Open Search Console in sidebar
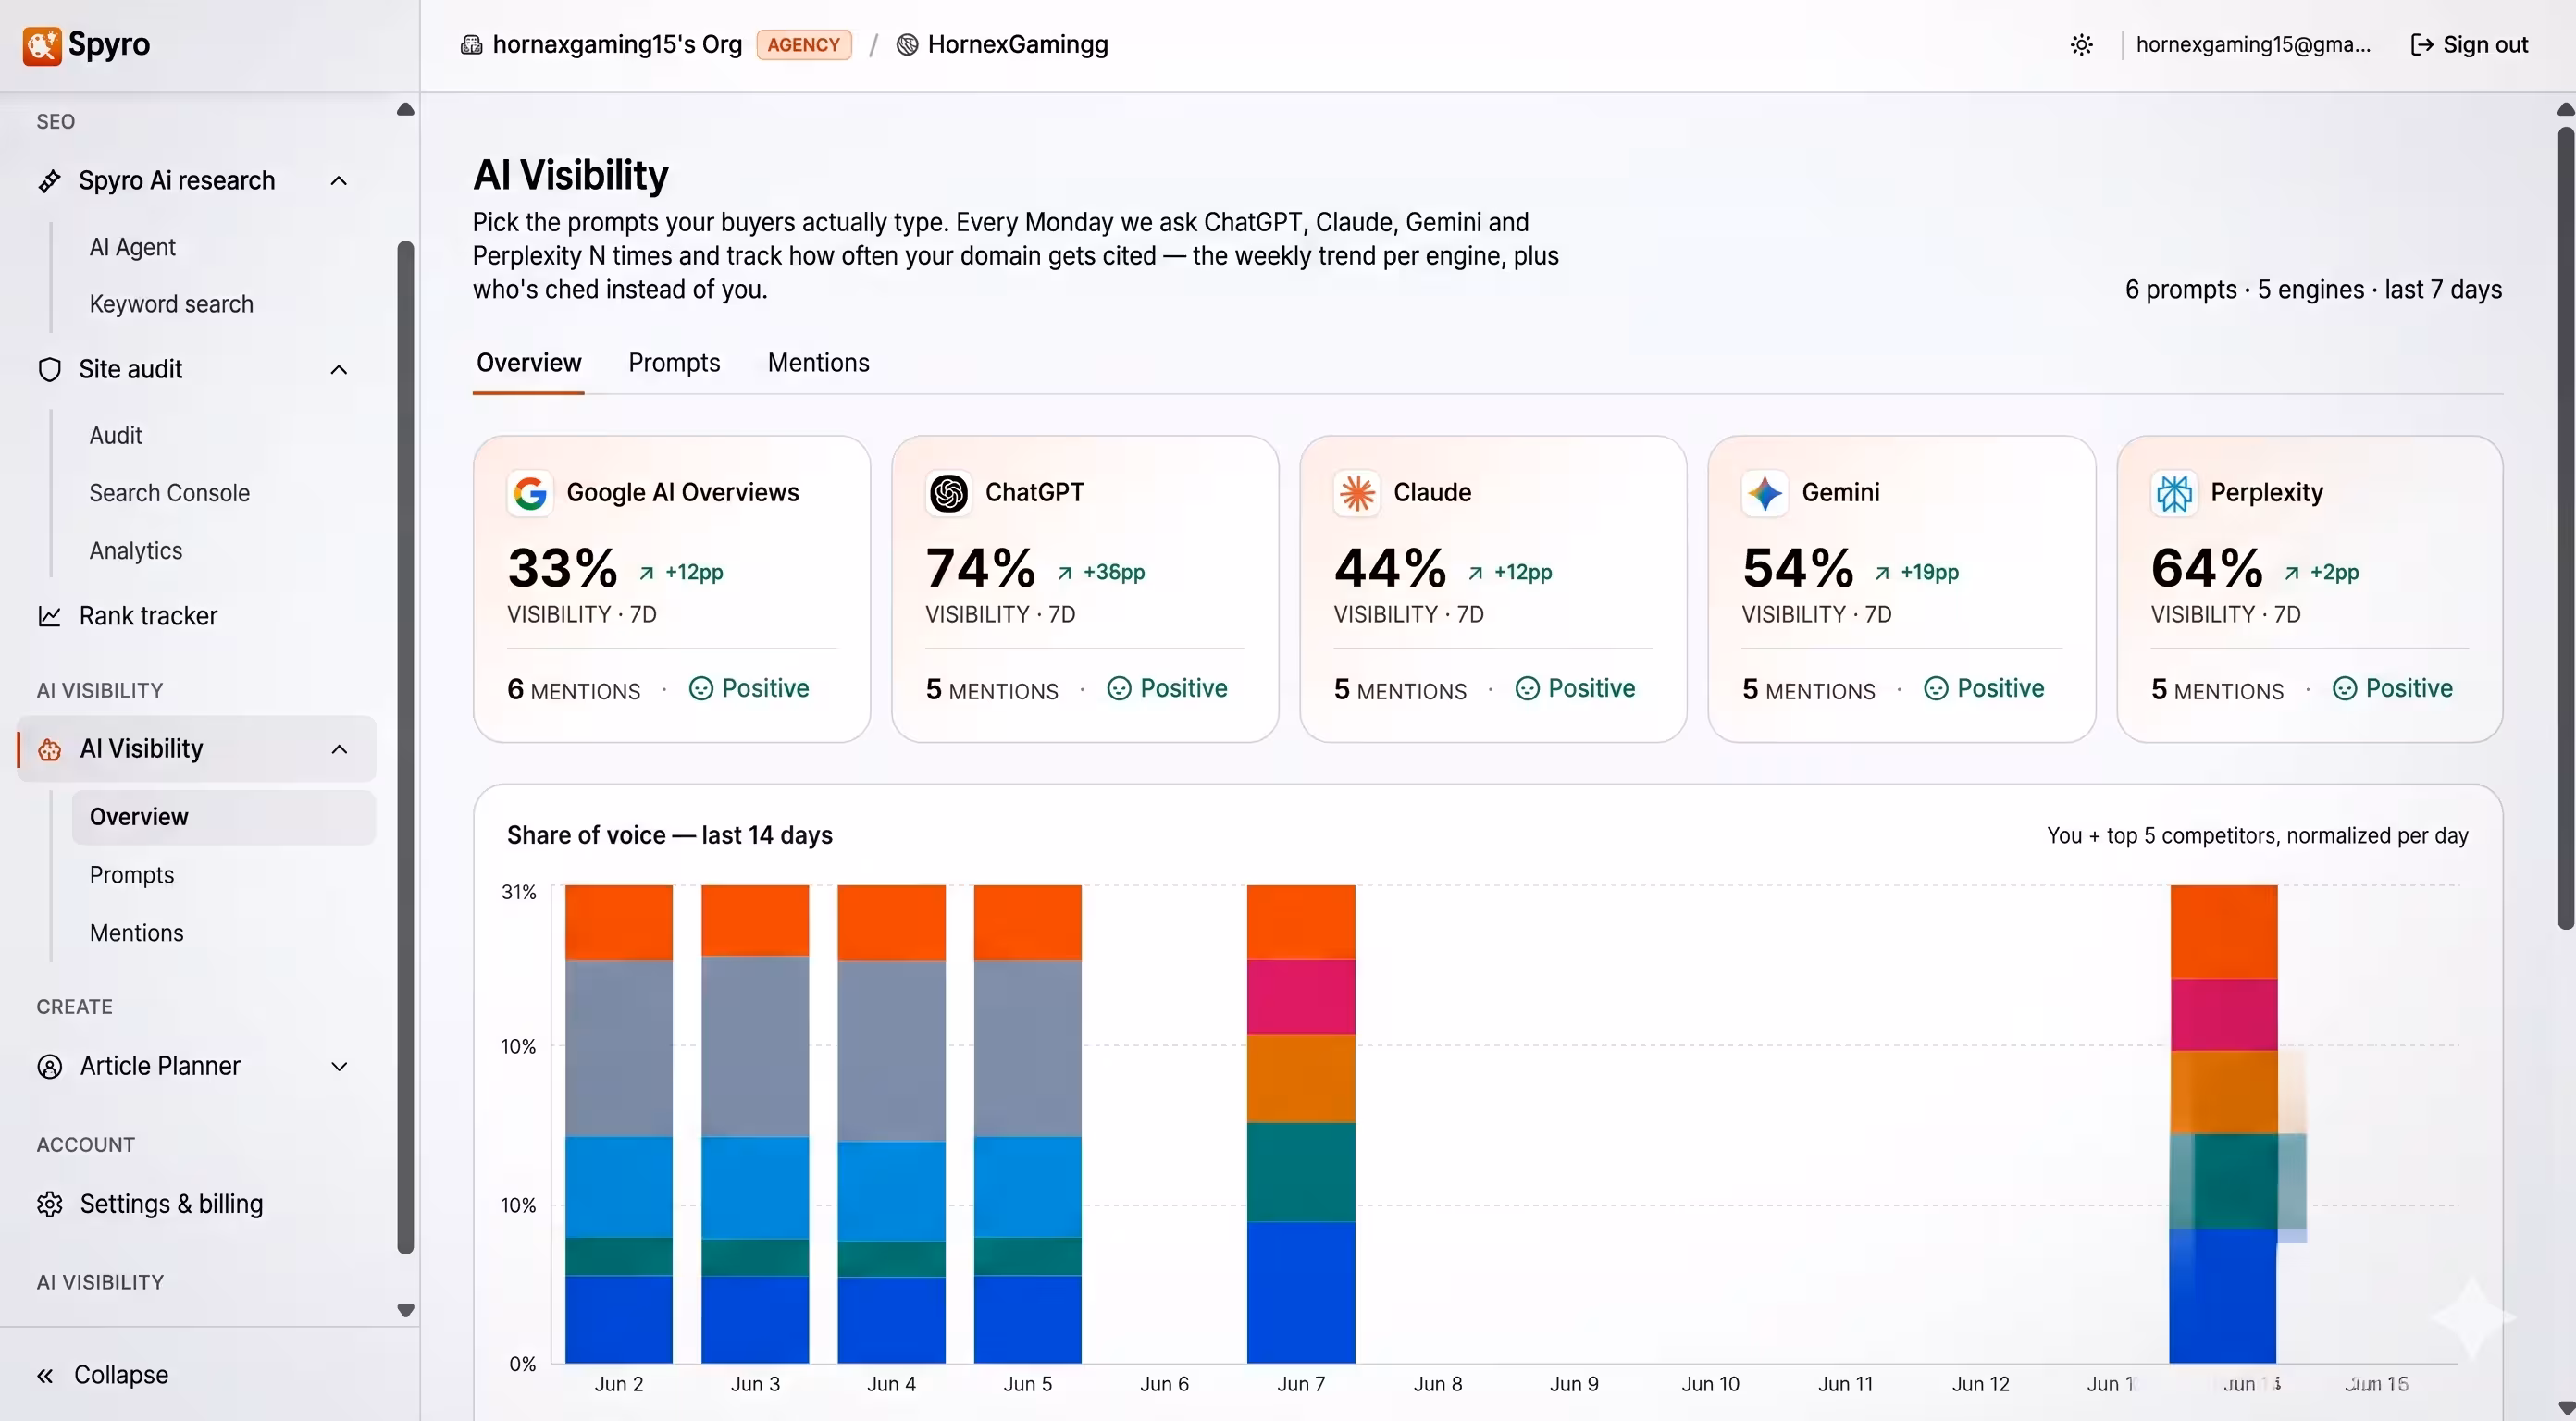The image size is (2576, 1421). tap(169, 493)
